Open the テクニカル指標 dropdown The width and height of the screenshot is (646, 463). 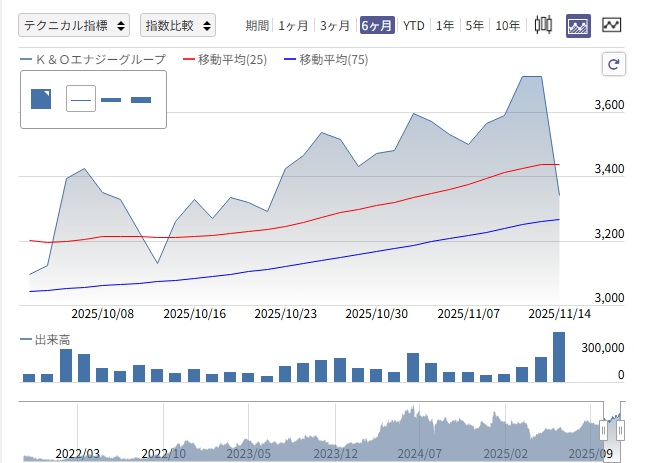click(75, 25)
